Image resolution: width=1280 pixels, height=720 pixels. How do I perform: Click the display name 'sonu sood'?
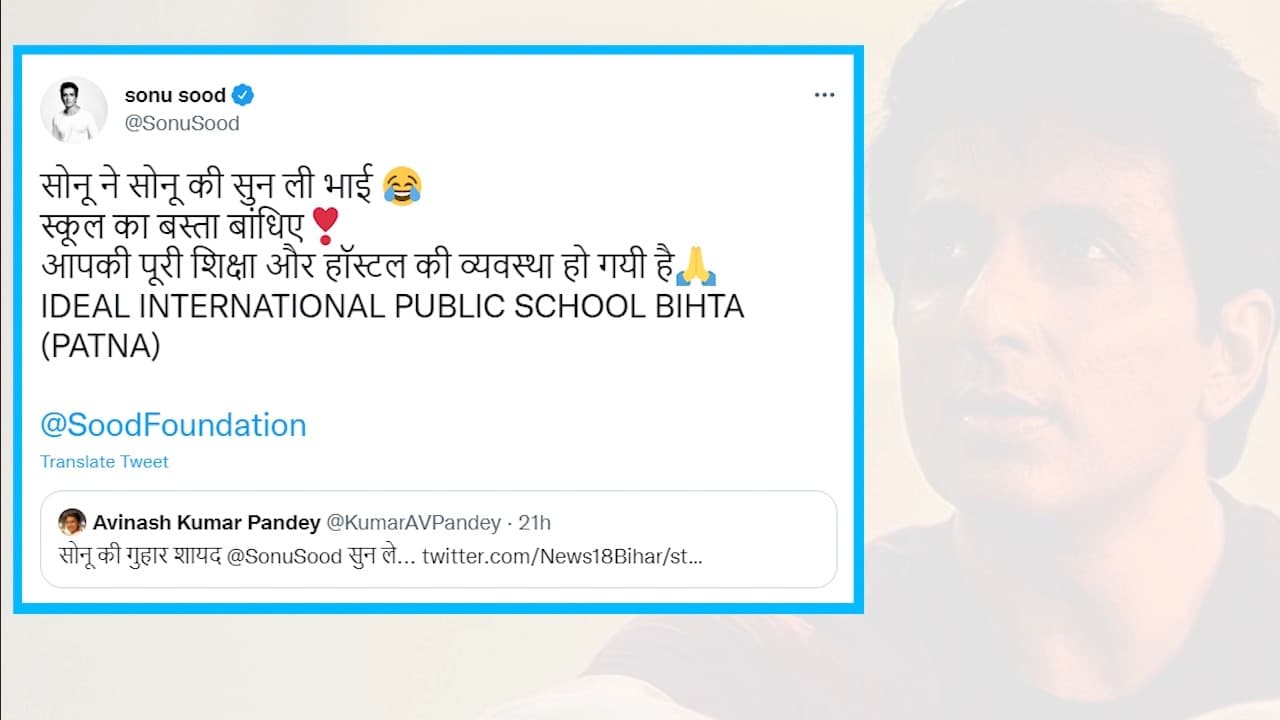click(175, 96)
